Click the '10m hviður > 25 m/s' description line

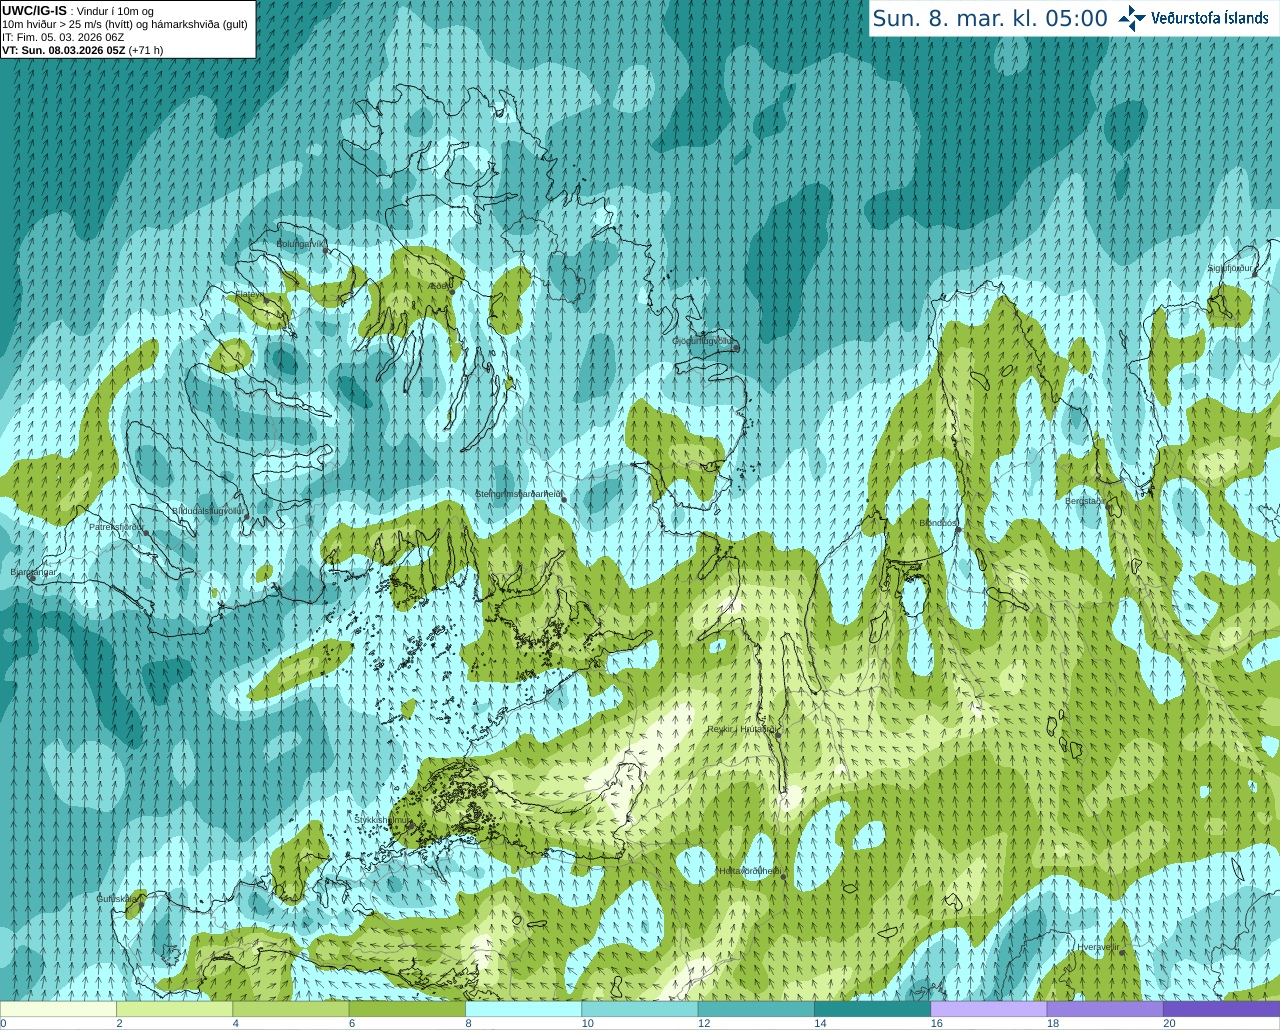(x=125, y=24)
